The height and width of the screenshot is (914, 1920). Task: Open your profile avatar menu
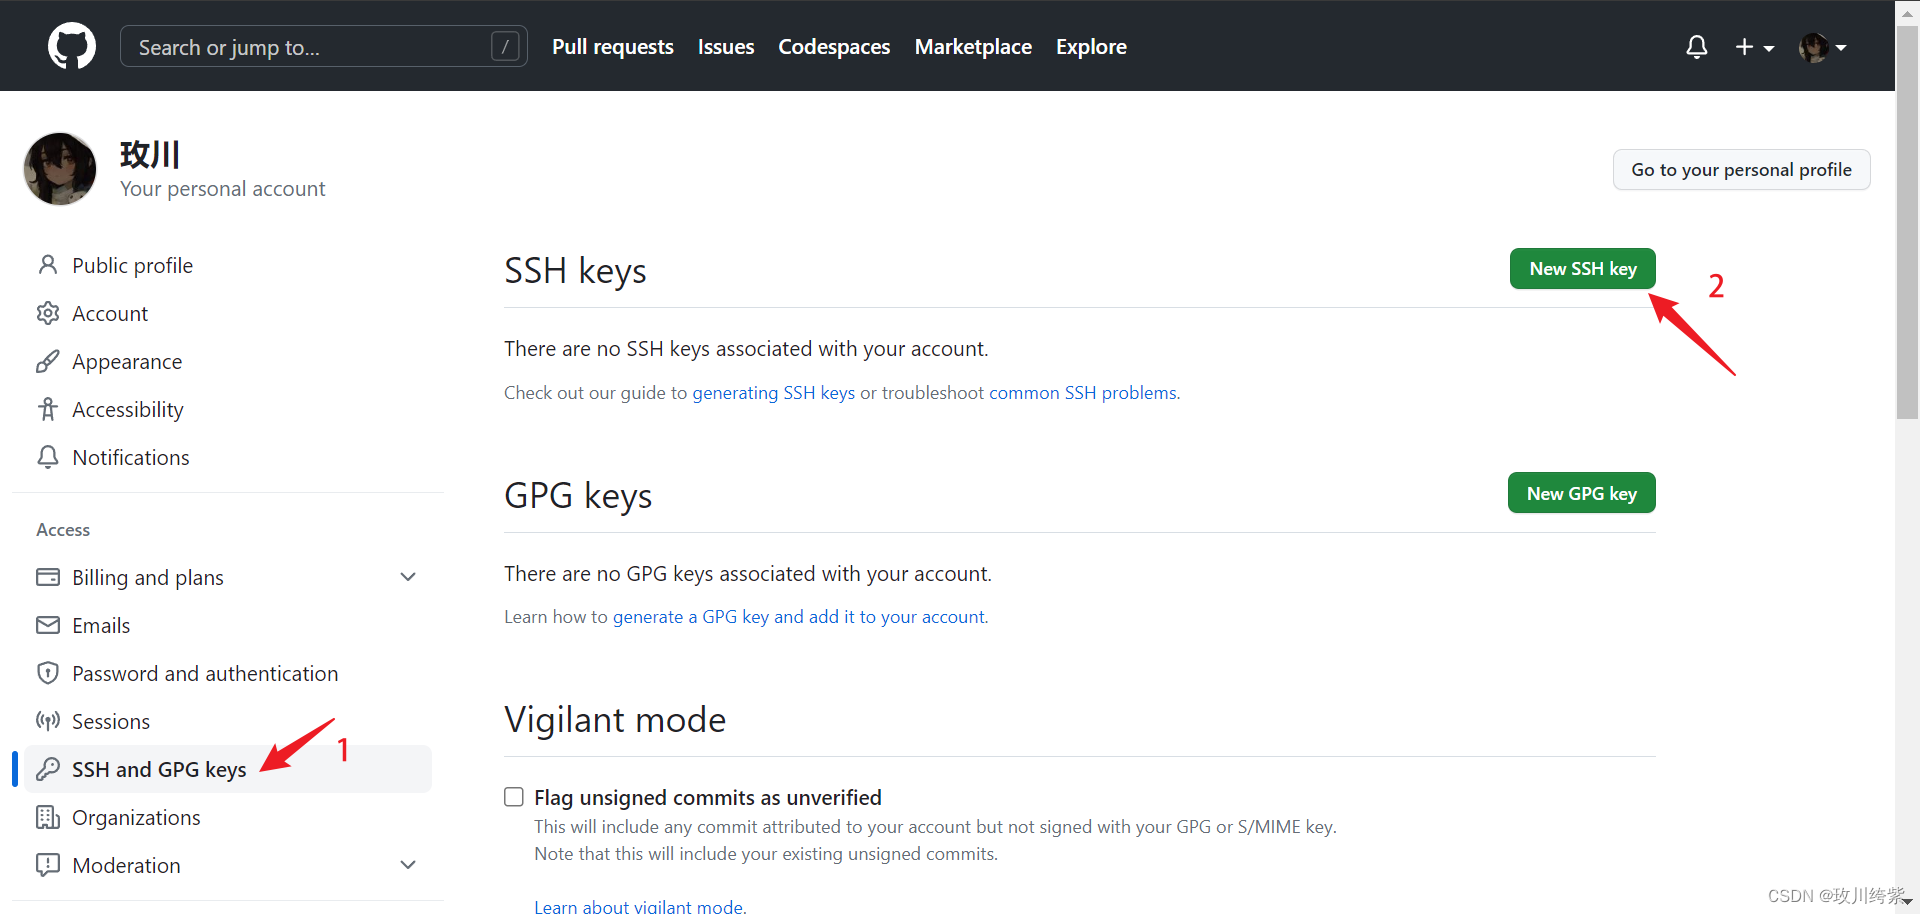pos(1816,47)
